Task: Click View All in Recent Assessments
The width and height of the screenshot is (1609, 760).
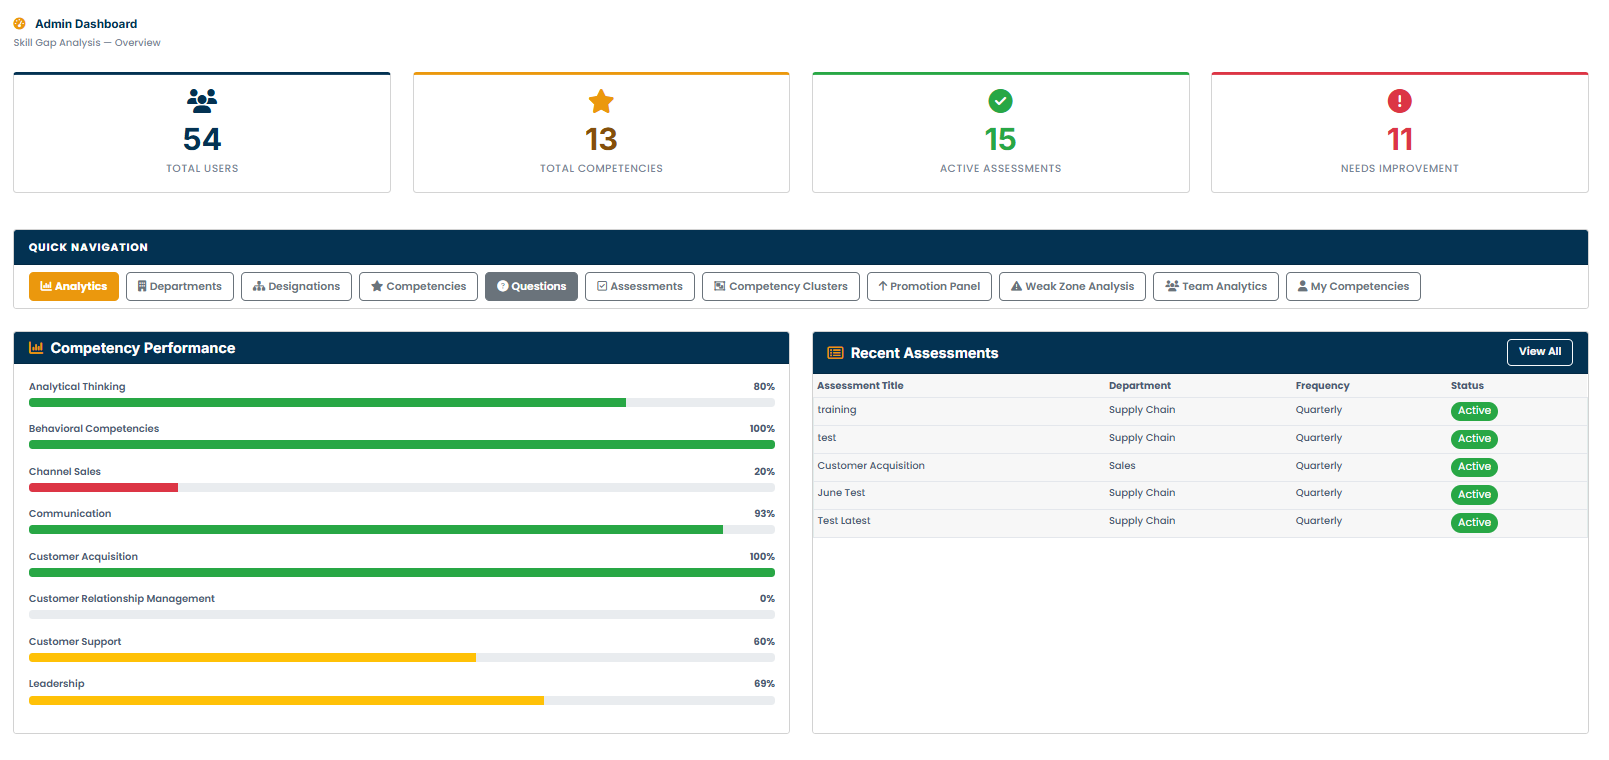Action: [1540, 352]
